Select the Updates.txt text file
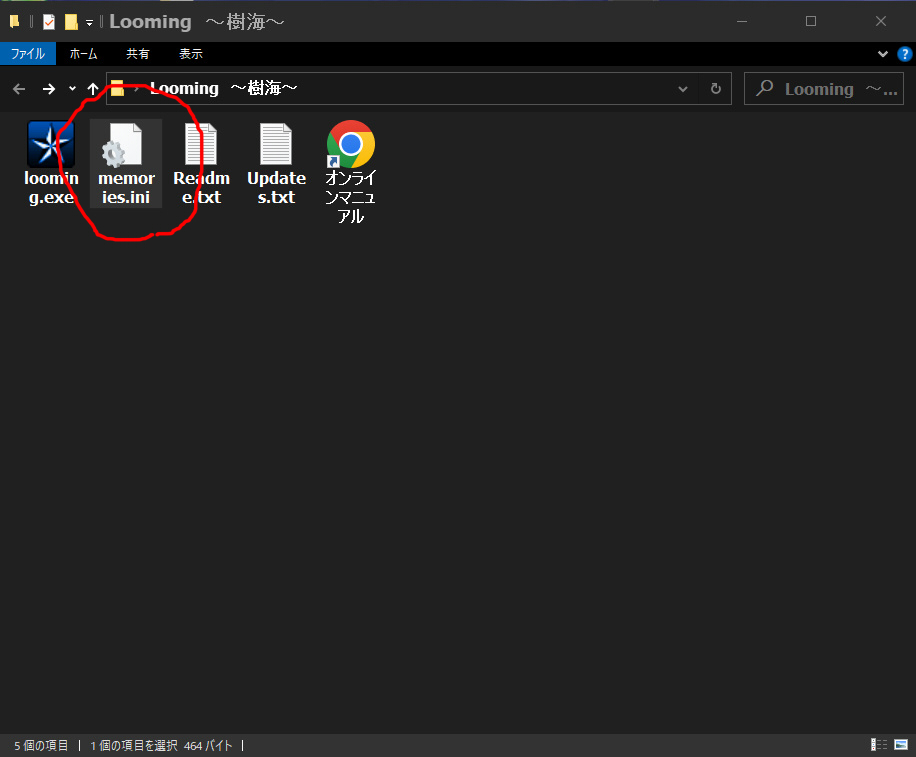This screenshot has width=916, height=757. click(x=276, y=146)
